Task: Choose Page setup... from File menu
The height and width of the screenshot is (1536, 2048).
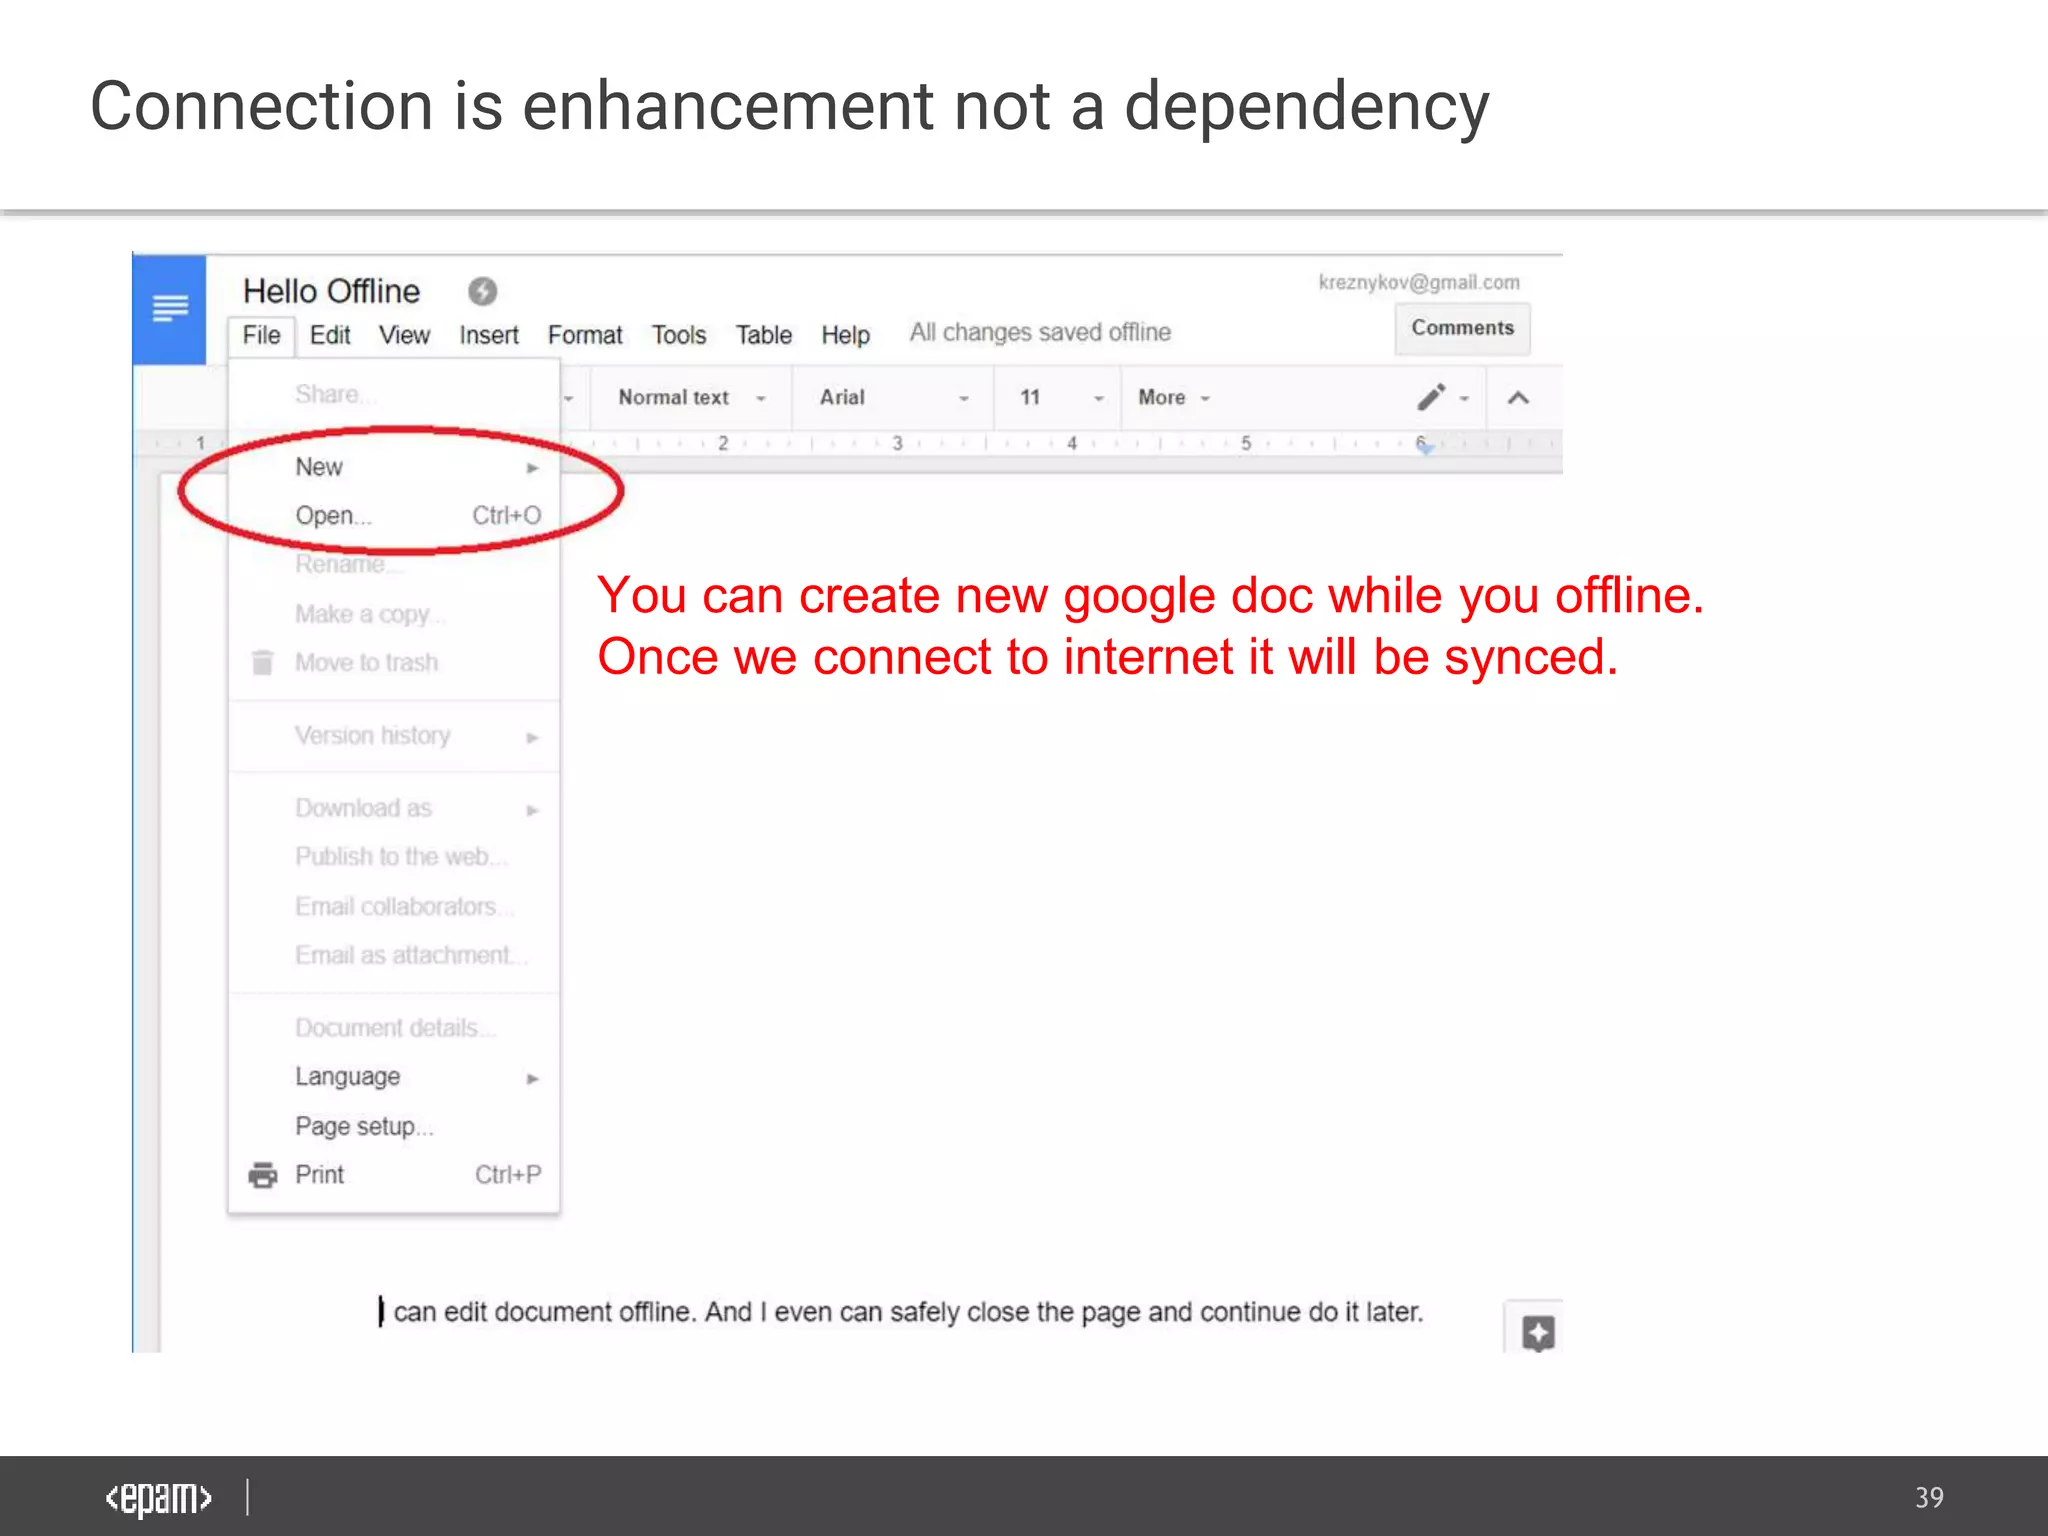Action: pos(394,1126)
